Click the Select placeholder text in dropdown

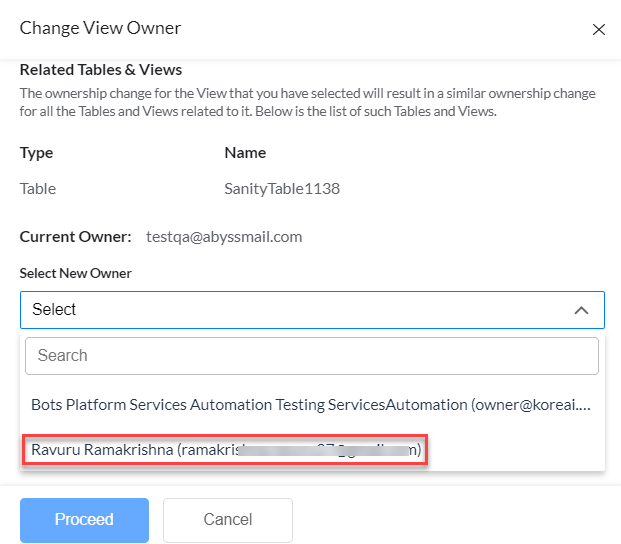[x=54, y=310]
